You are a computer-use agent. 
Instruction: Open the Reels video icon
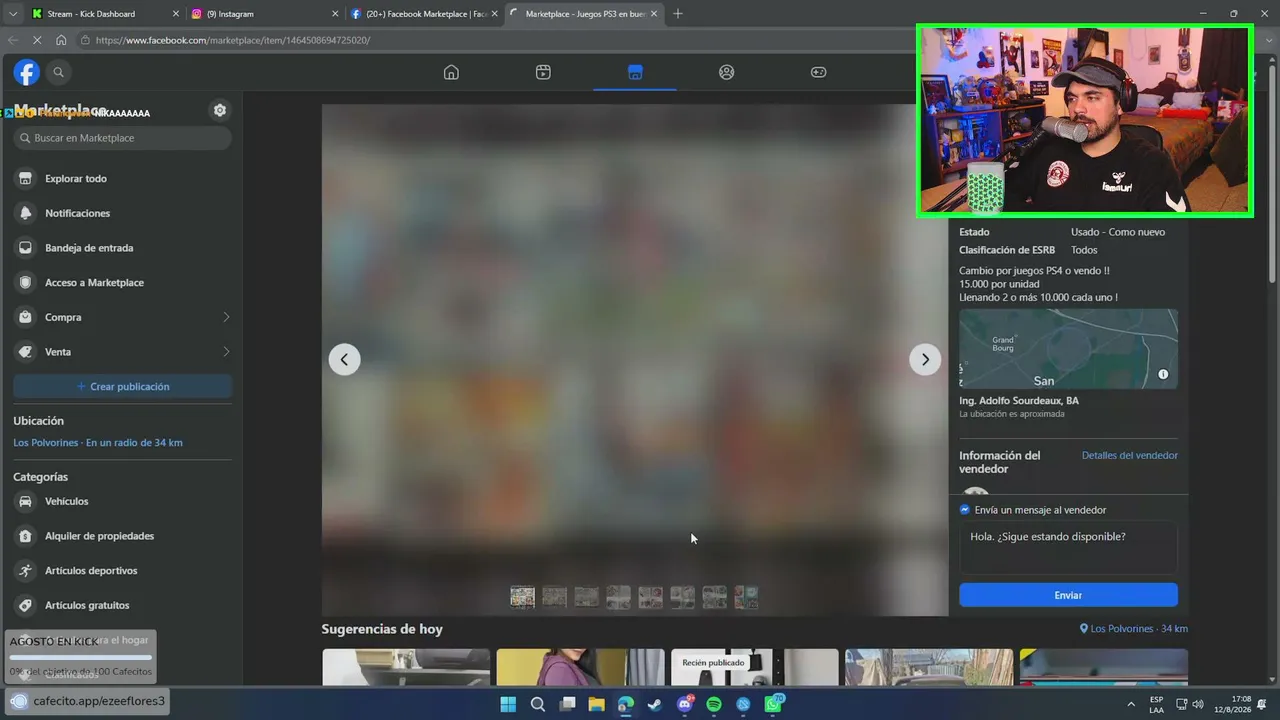click(543, 72)
